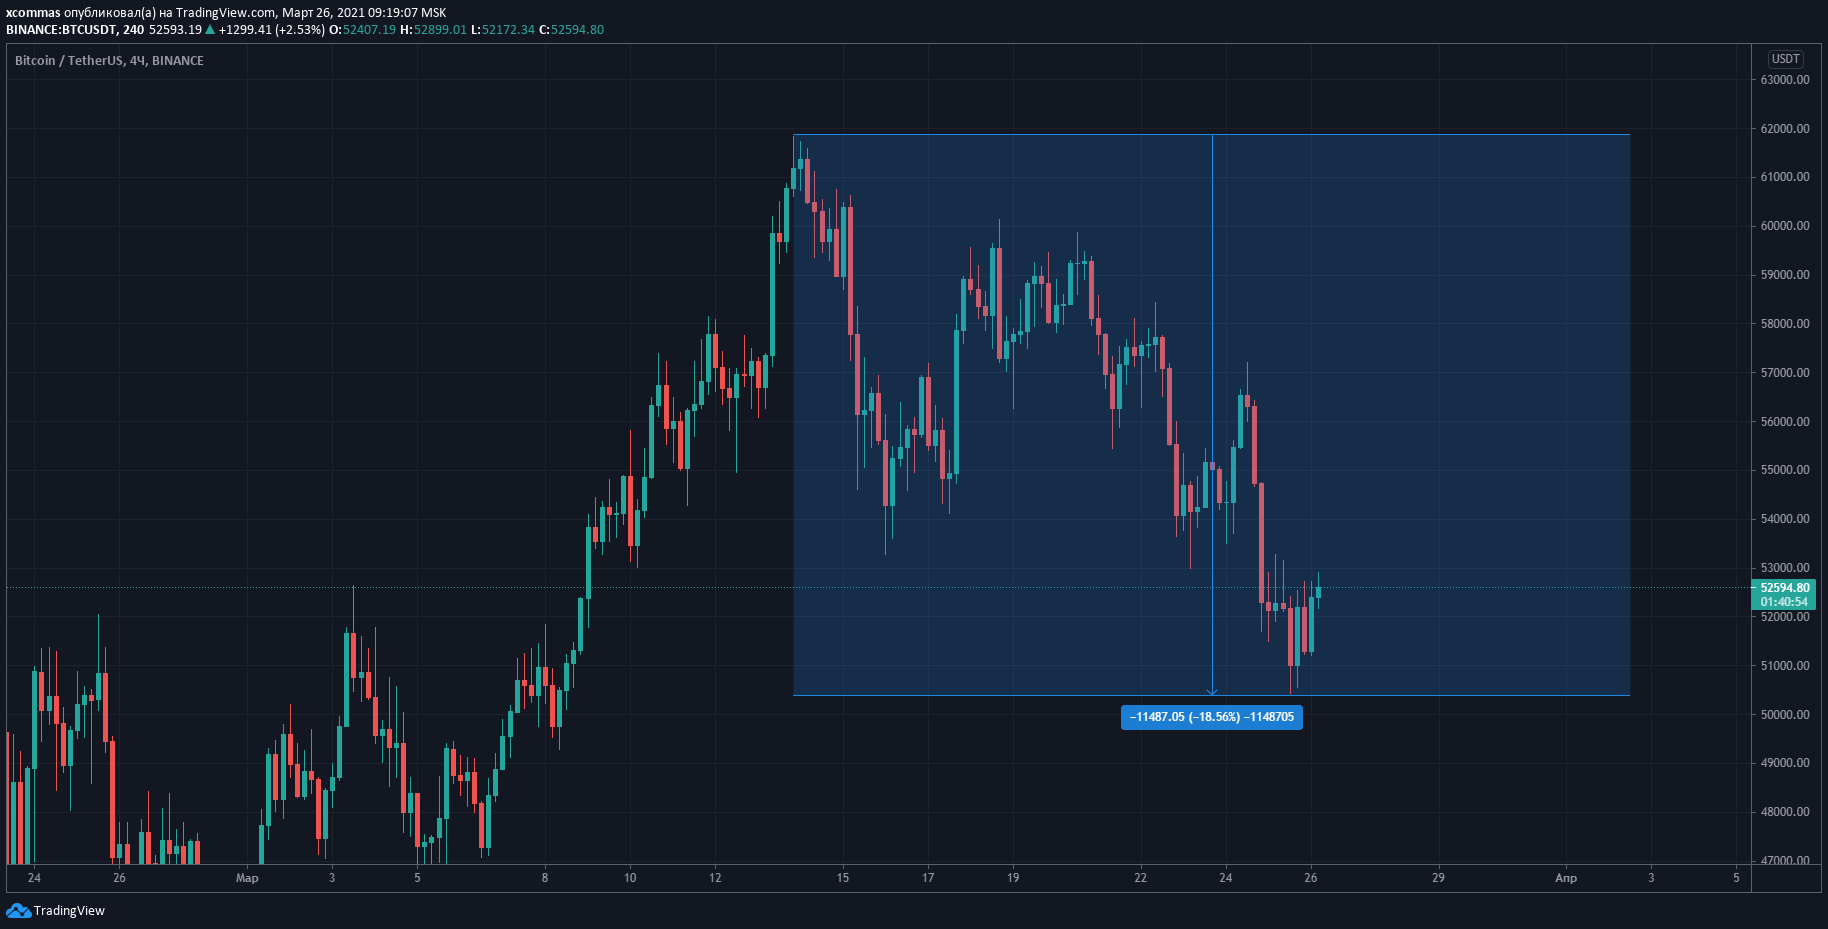This screenshot has height=929, width=1828.
Task: Click the 52000.00 price axis label
Action: point(1785,617)
